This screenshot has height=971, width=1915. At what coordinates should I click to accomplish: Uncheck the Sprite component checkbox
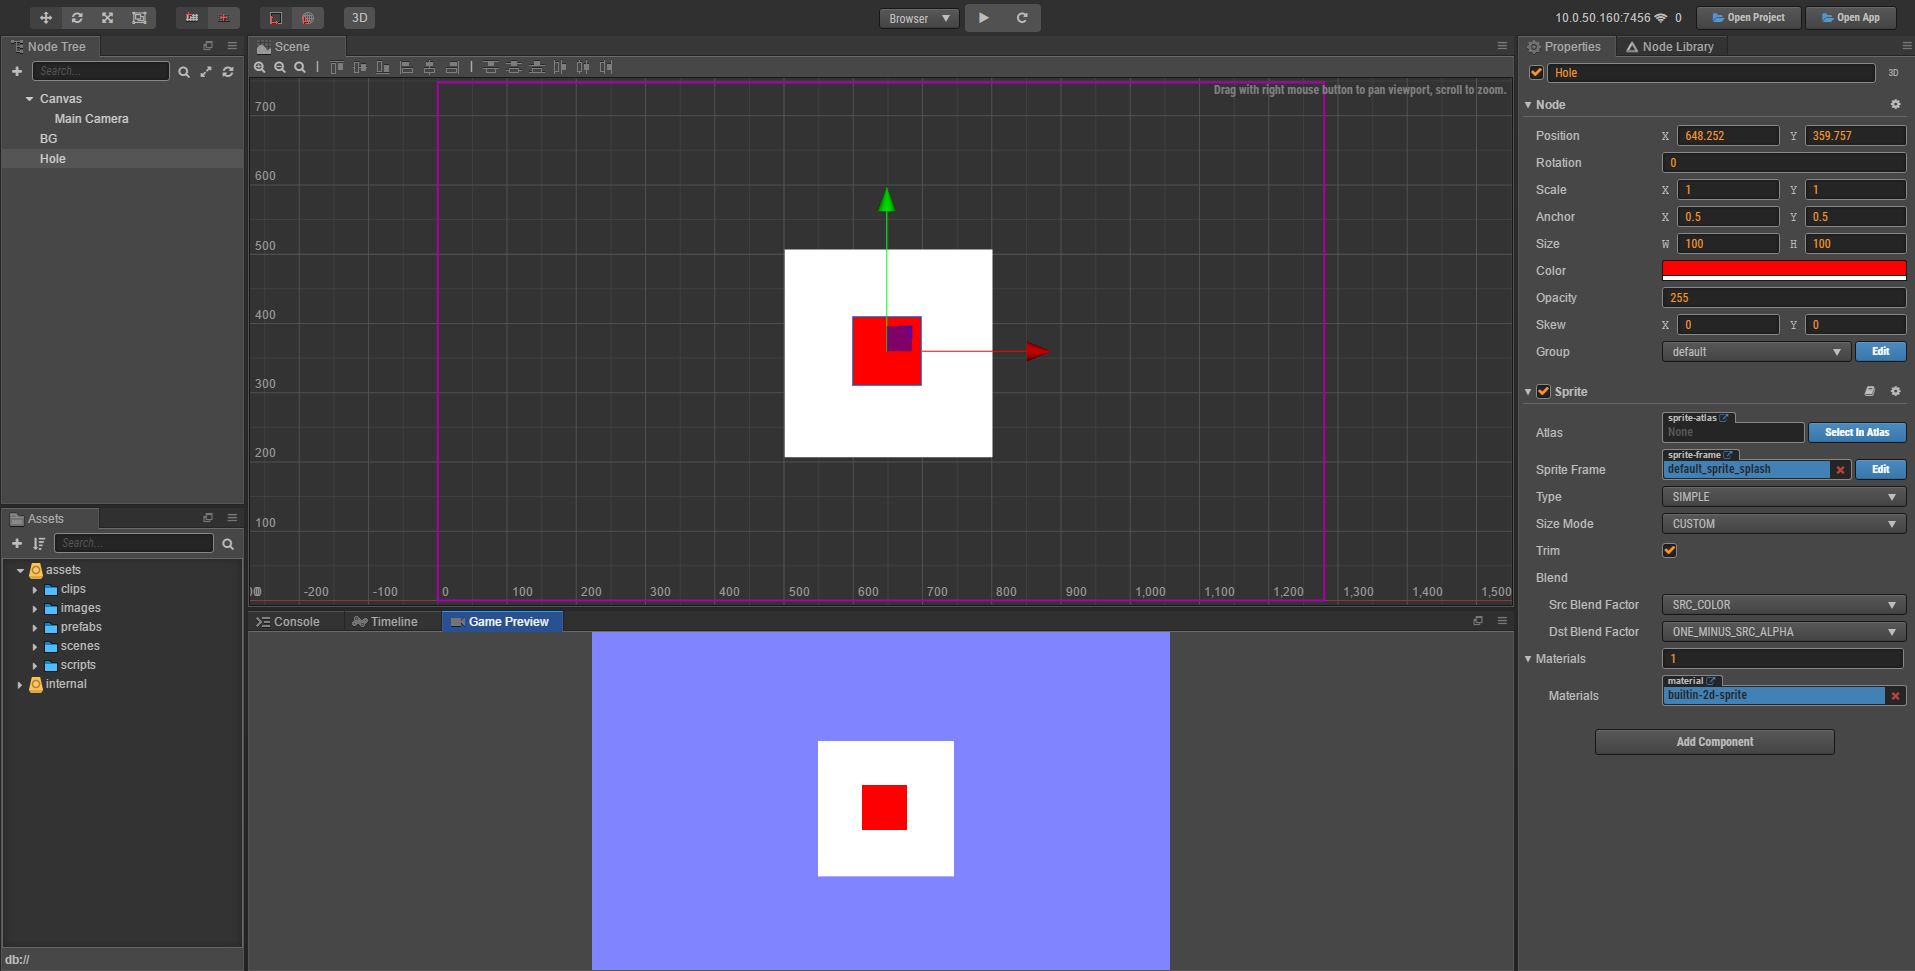[x=1543, y=392]
